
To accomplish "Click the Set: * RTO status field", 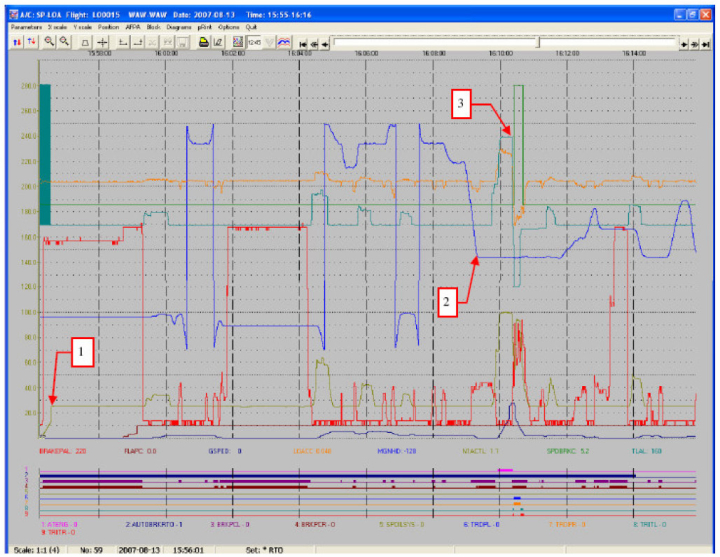I will [x=263, y=550].
